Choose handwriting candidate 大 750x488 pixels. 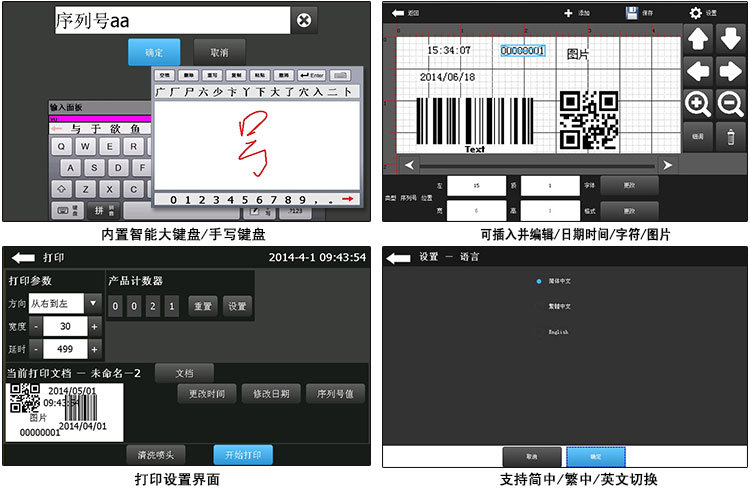[x=275, y=91]
